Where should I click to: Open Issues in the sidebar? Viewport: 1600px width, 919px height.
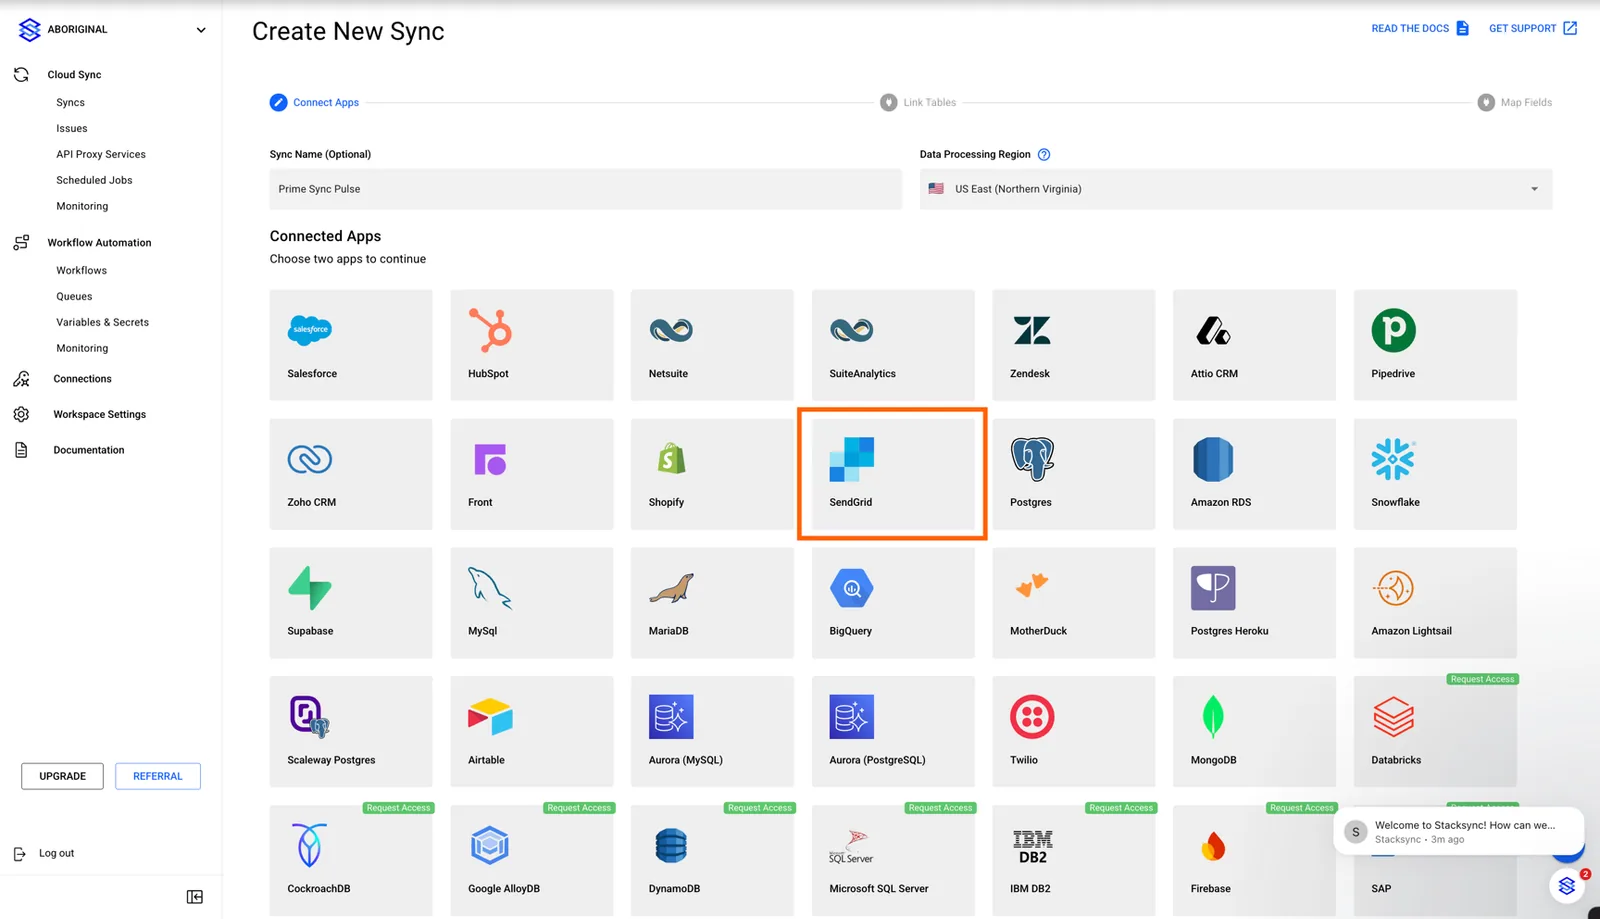(72, 128)
